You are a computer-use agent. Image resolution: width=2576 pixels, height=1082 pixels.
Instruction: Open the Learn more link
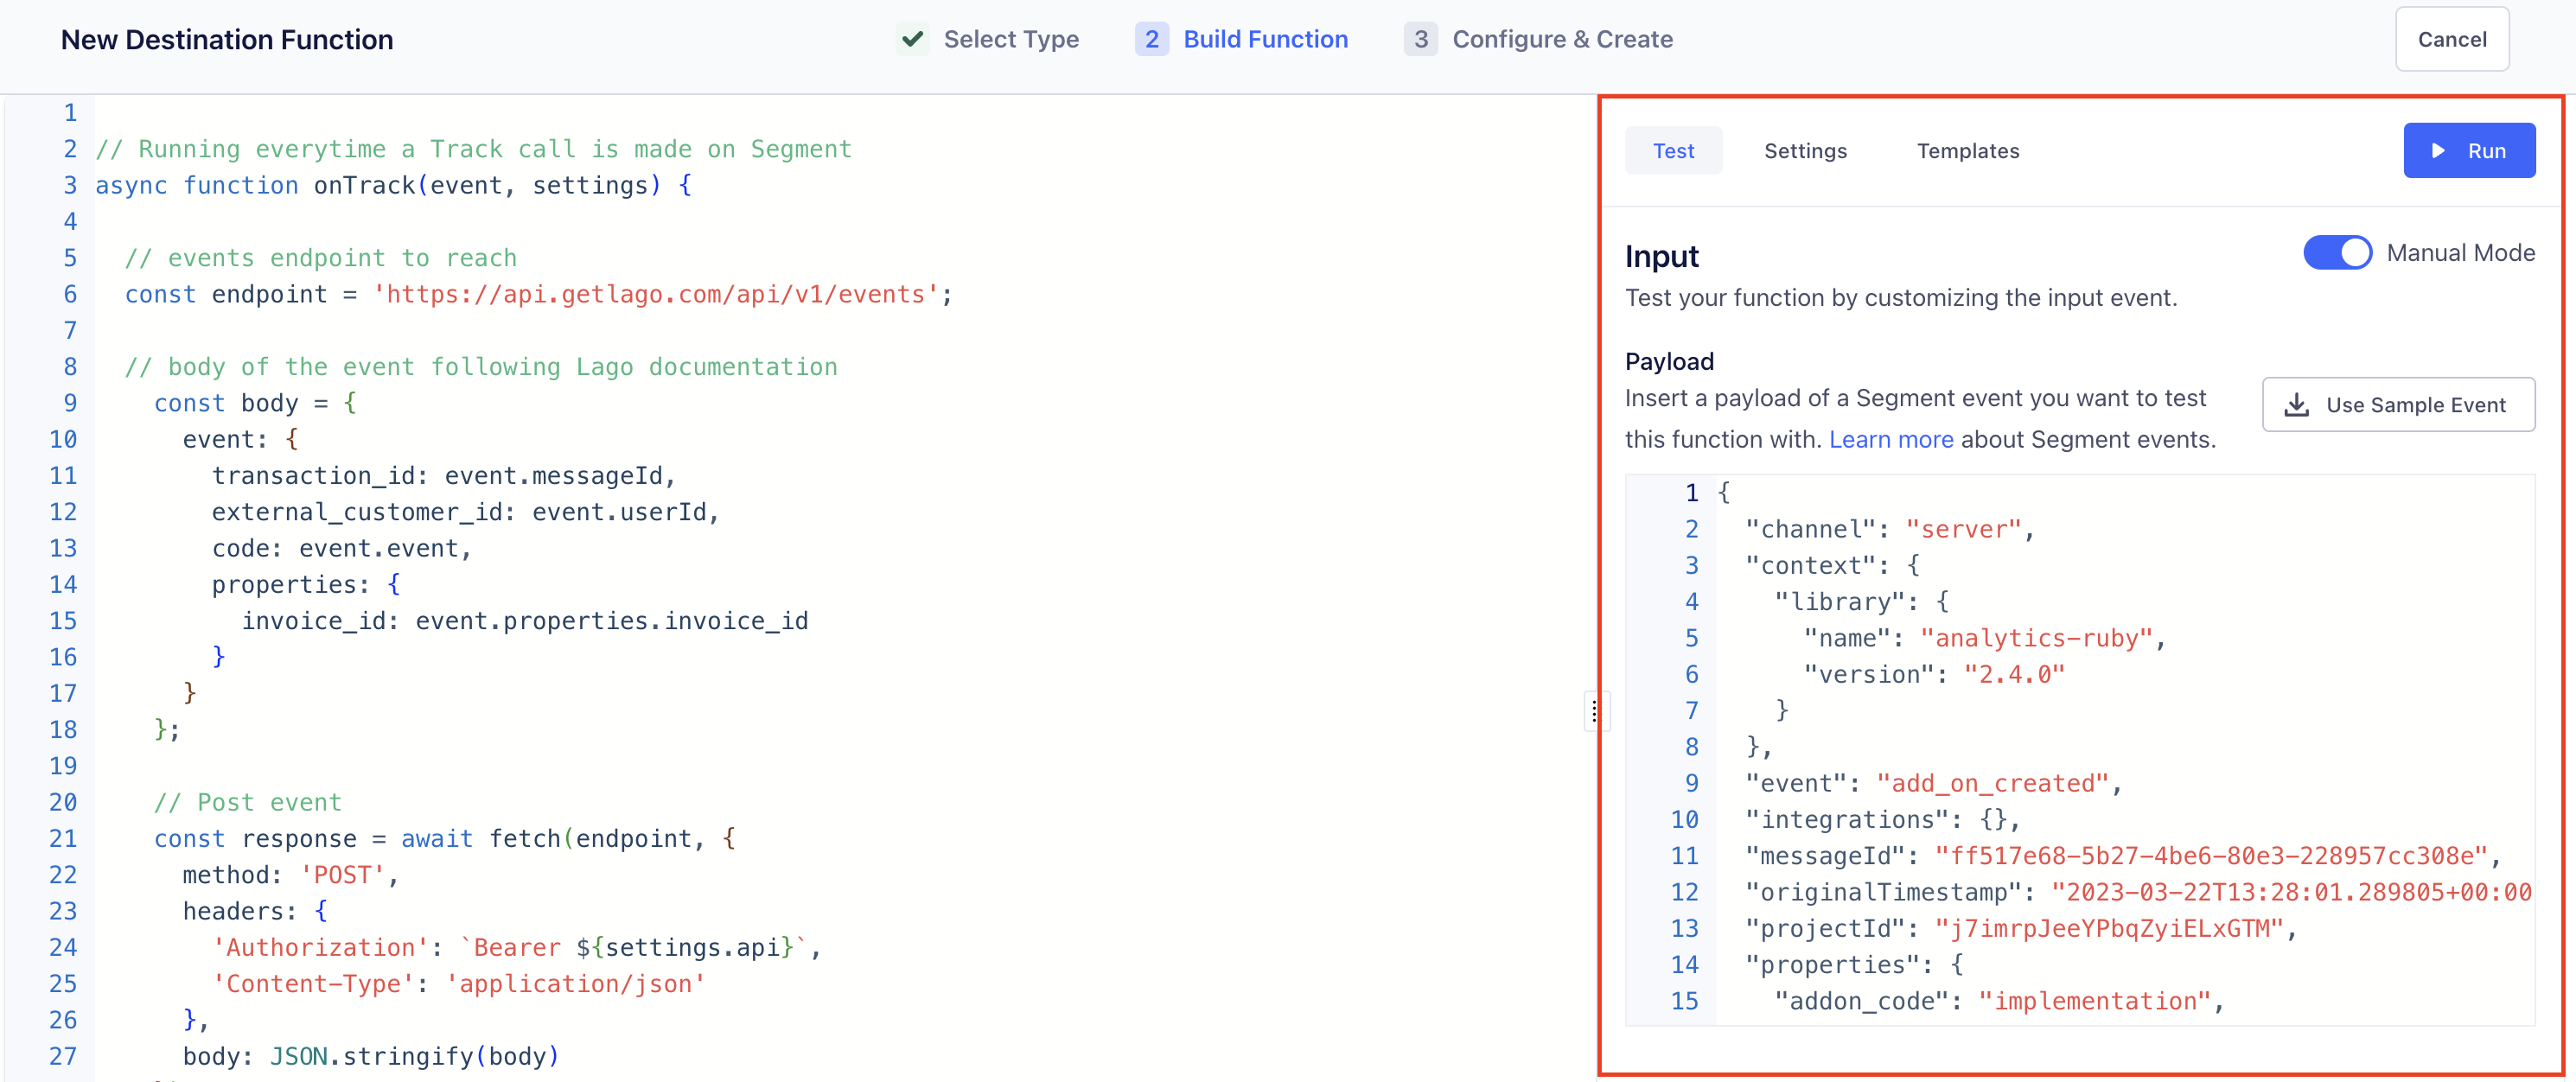point(1890,439)
